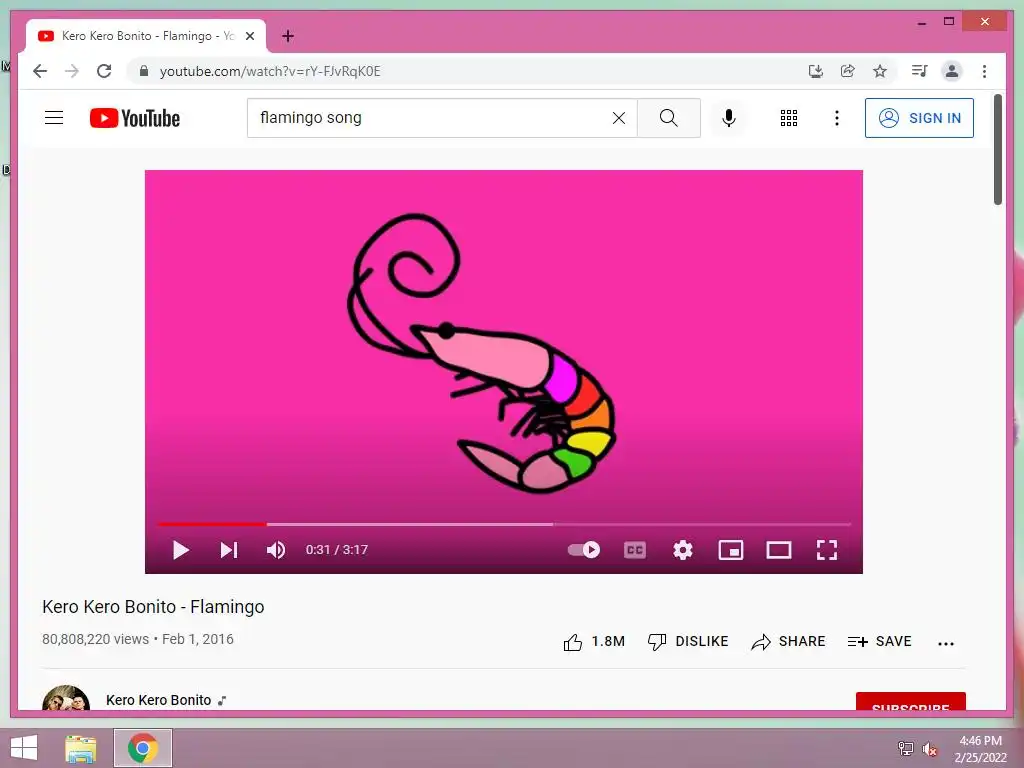Seek along the video progress bar
This screenshot has width=1024, height=768.
pos(504,524)
